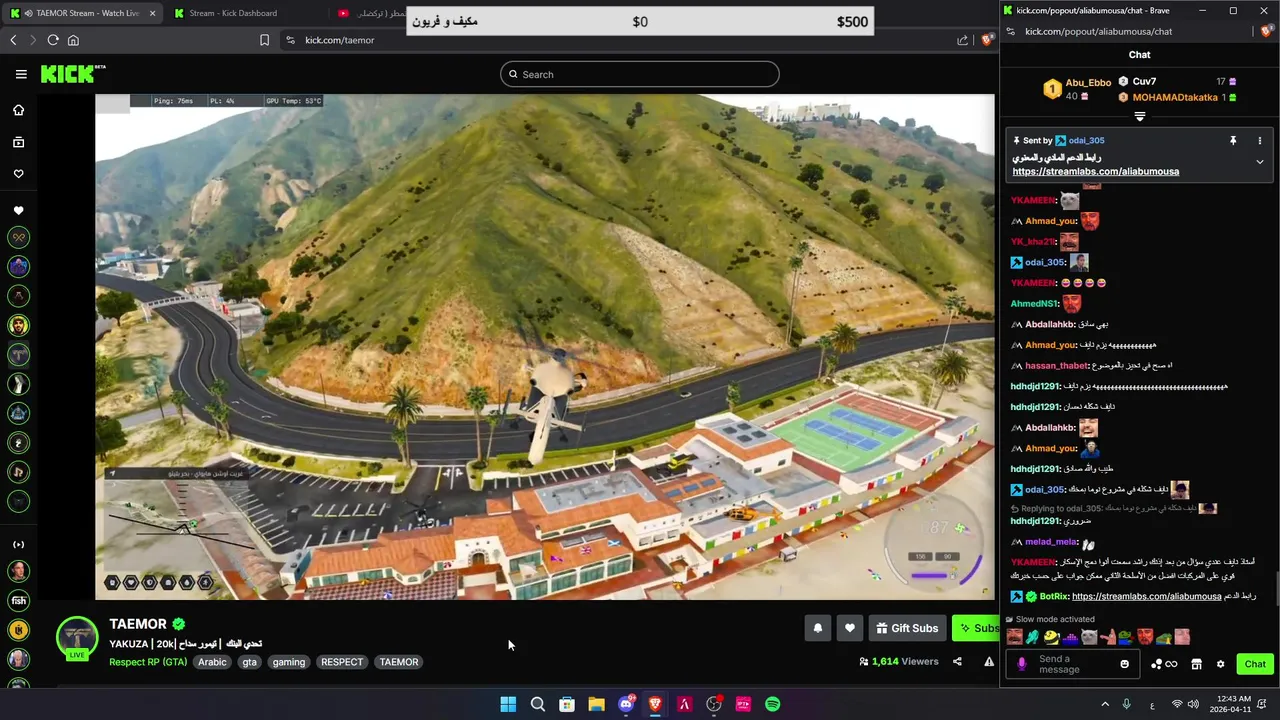Unpin the pinned chat message
Image resolution: width=1280 pixels, height=720 pixels.
[1233, 141]
